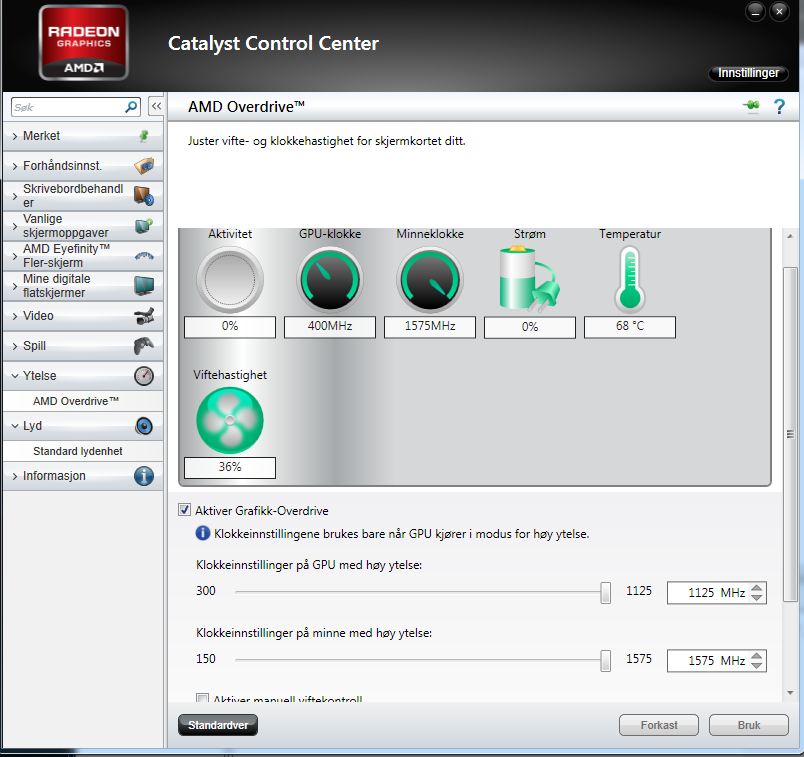Click the Radeon Graphics AMD logo
Viewport: 804px width, 757px height.
click(84, 43)
